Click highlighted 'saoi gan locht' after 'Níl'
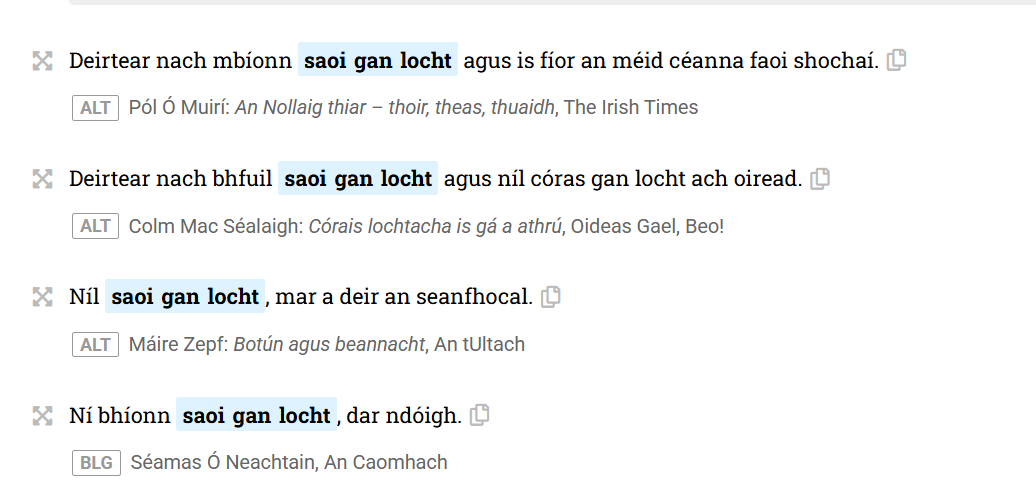The width and height of the screenshot is (1036, 500). point(185,297)
